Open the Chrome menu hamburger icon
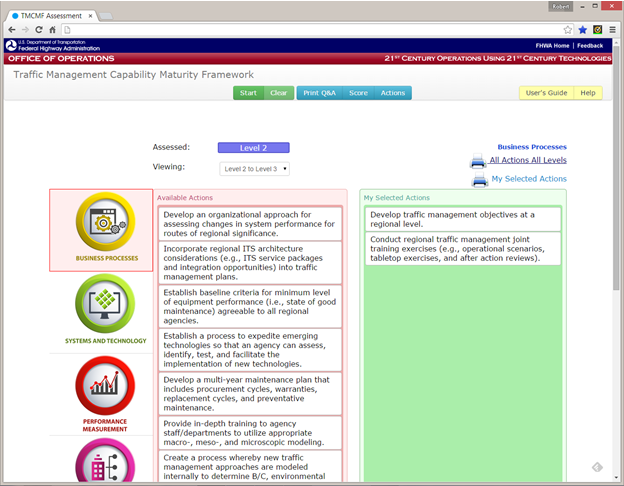 612,29
